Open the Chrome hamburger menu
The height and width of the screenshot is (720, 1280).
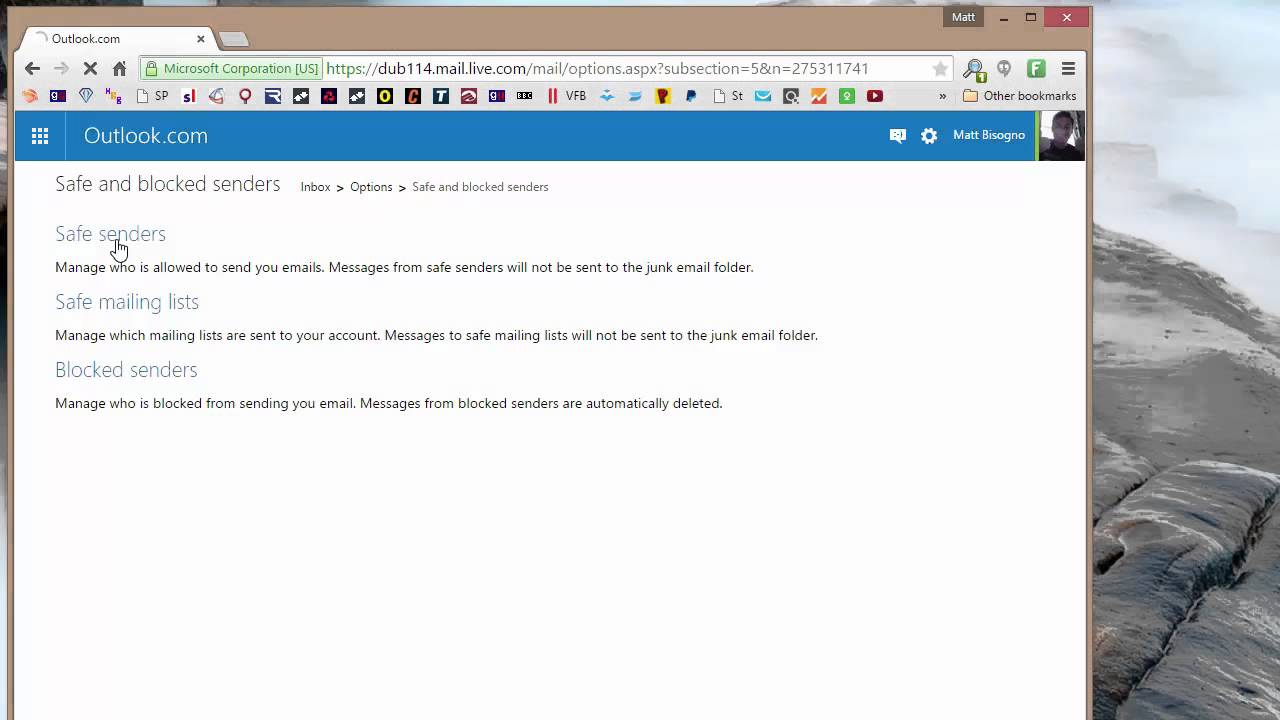point(1068,69)
